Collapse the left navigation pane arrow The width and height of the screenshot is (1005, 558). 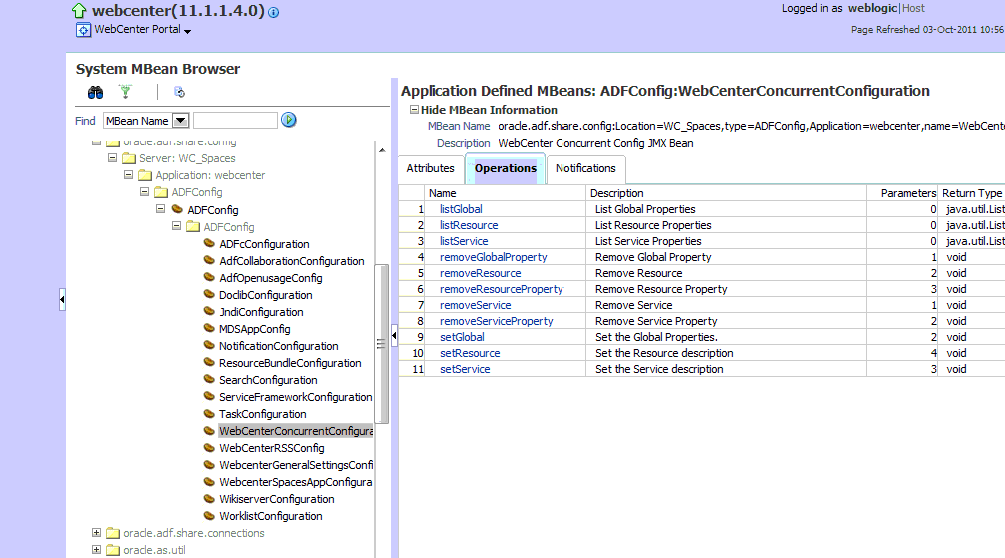[62, 299]
